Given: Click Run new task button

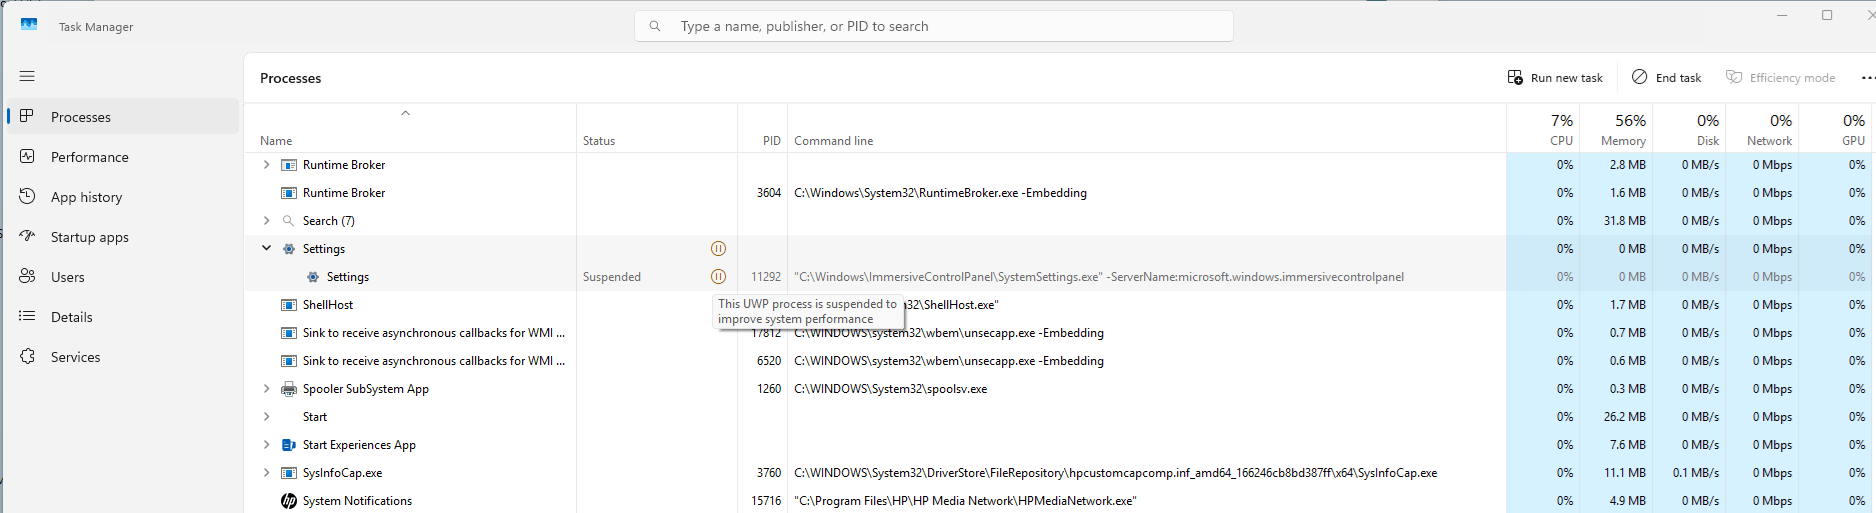Looking at the screenshot, I should 1555,78.
